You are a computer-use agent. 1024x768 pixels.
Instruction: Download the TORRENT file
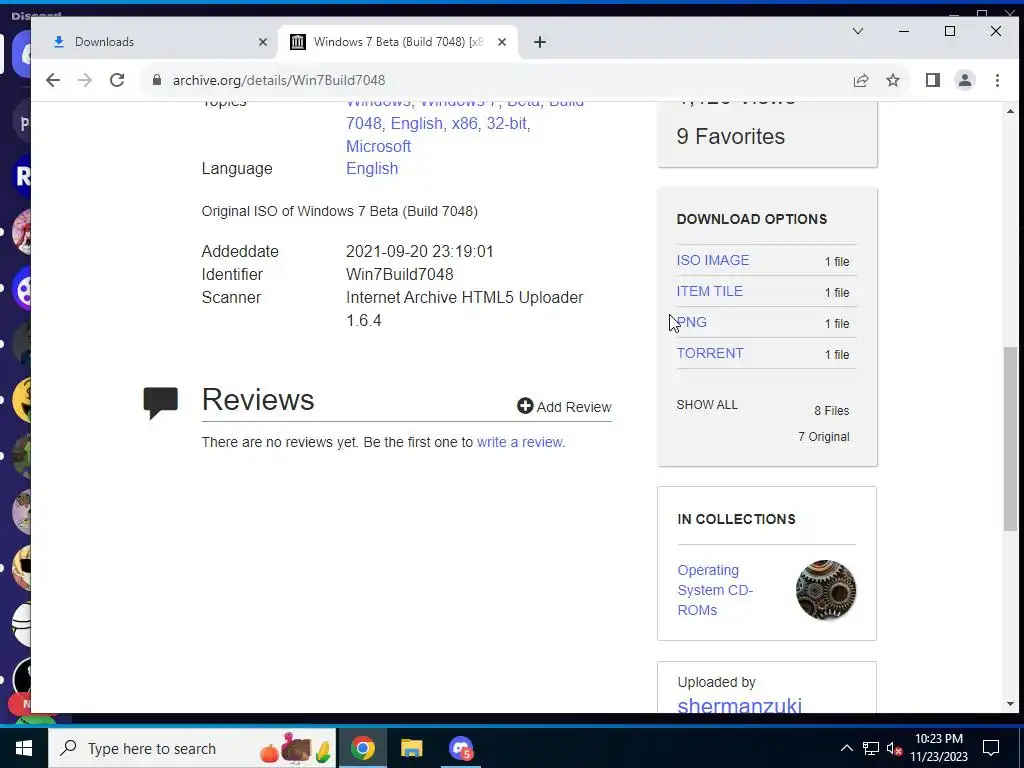(710, 353)
